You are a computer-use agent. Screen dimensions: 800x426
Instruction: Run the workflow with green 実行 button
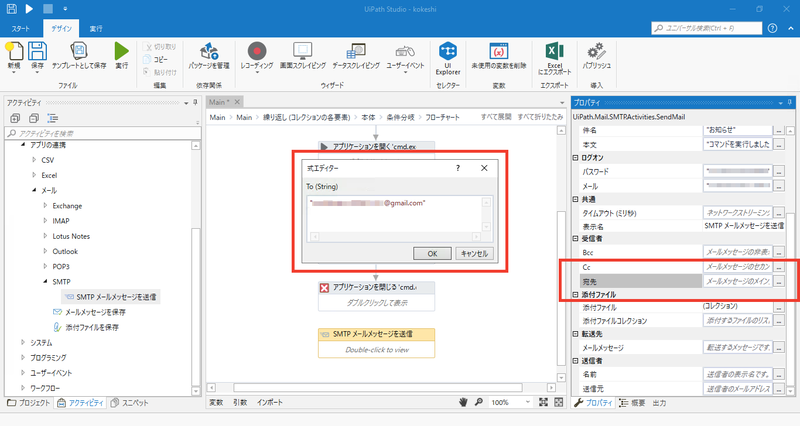(121, 55)
